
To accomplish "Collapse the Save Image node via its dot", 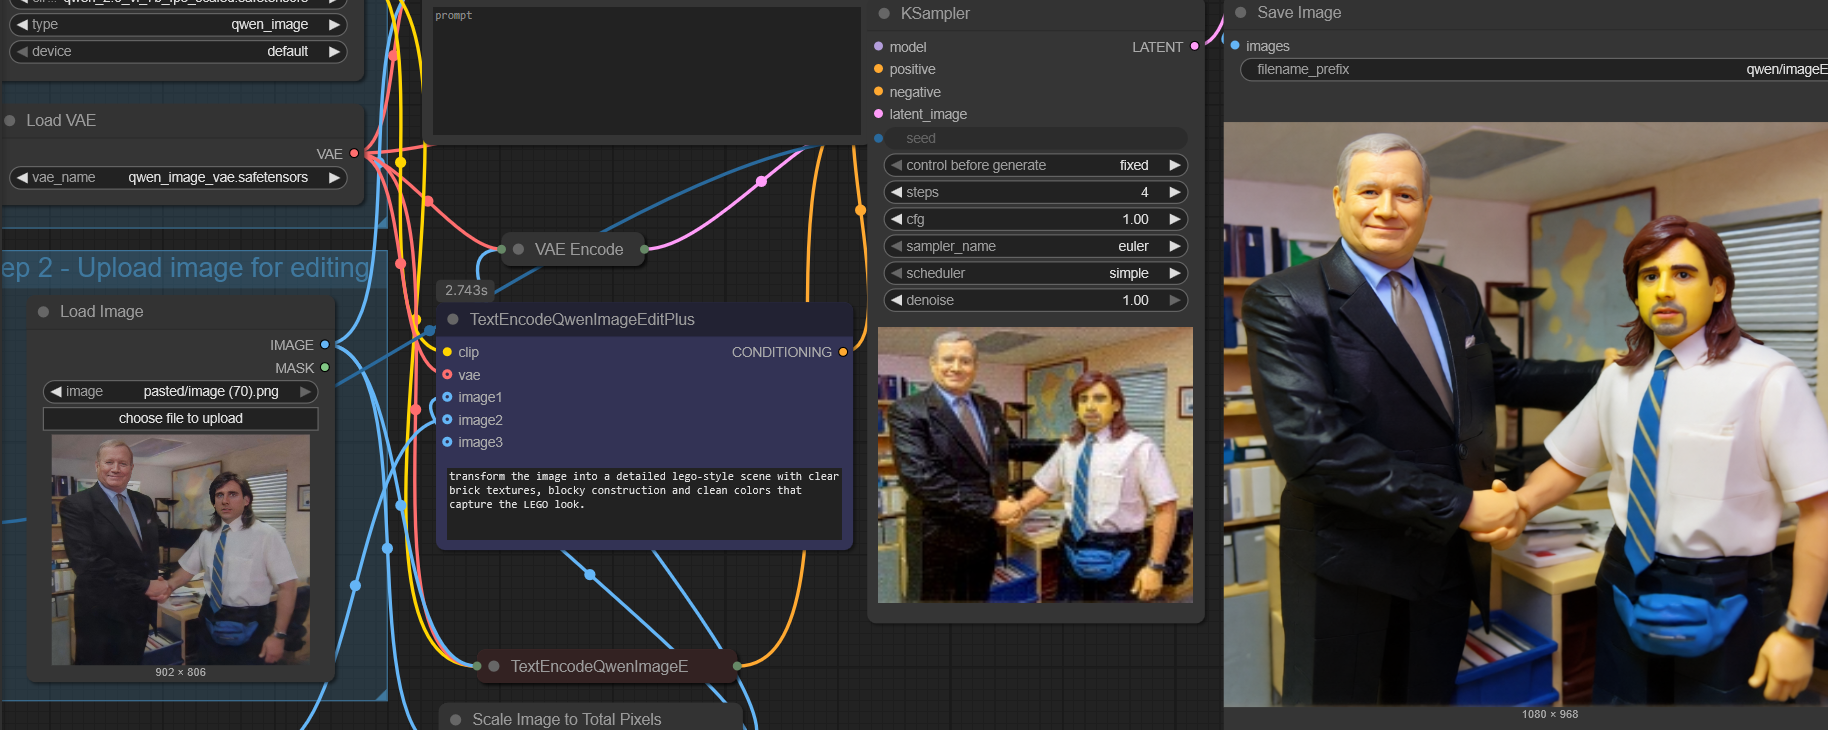I will click(1241, 13).
